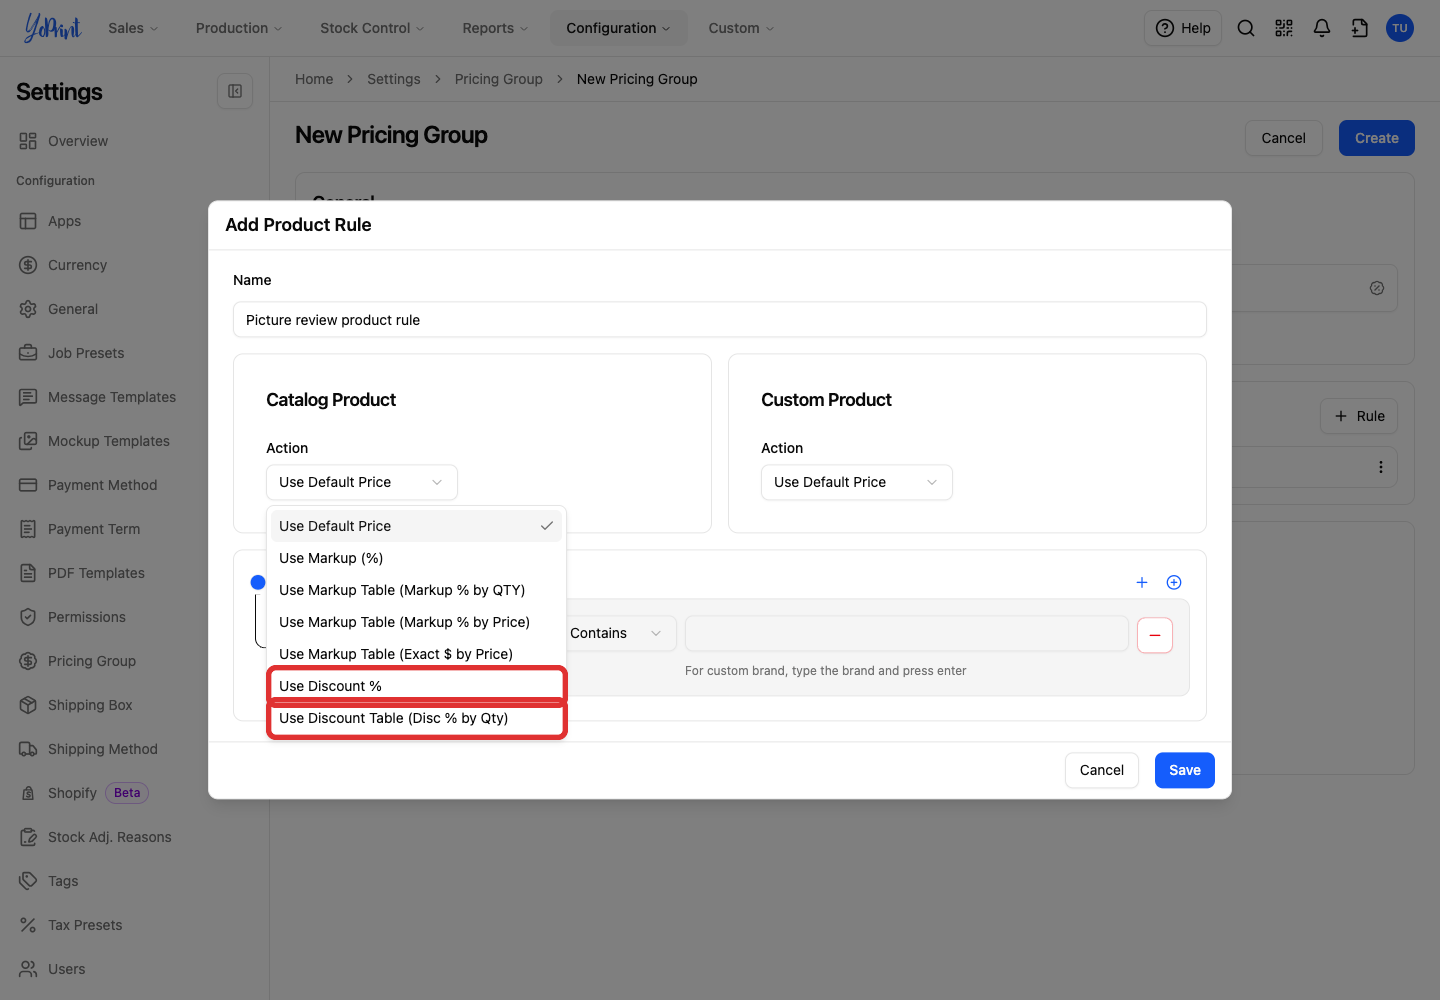The image size is (1440, 1000).
Task: Open Custom Product Action dropdown
Action: (x=857, y=482)
